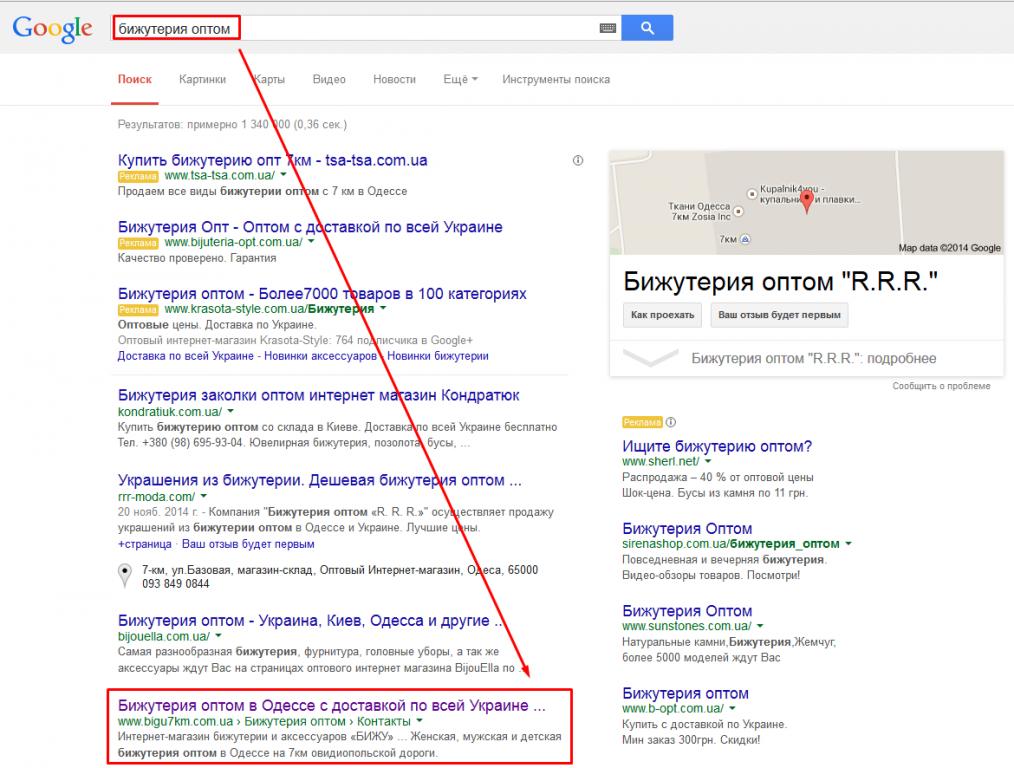Click 'Ваш отзыв будет первым' link under rrr-moda result
The image size is (1014, 768).
(x=248, y=544)
